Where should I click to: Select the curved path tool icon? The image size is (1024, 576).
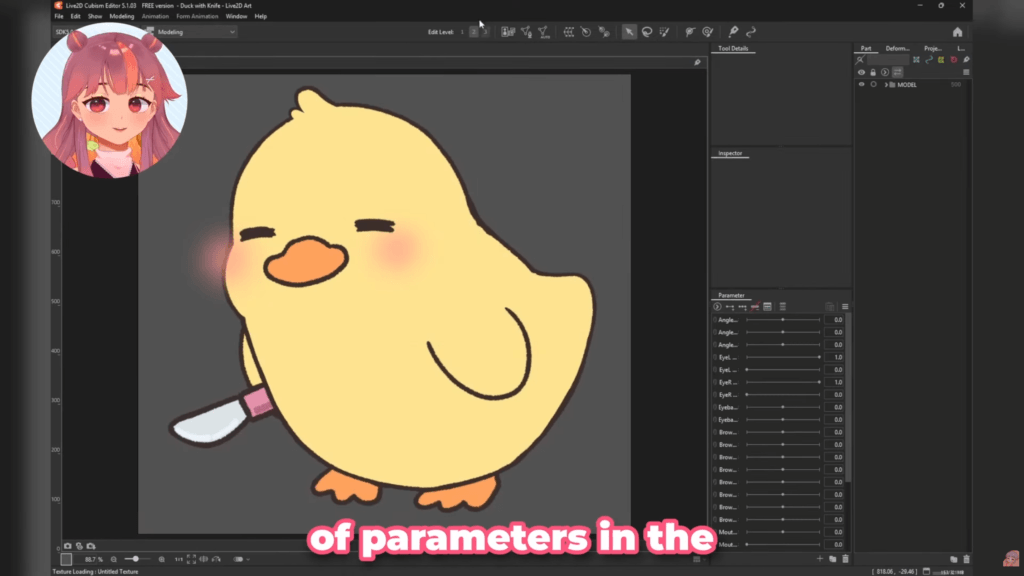tap(751, 31)
